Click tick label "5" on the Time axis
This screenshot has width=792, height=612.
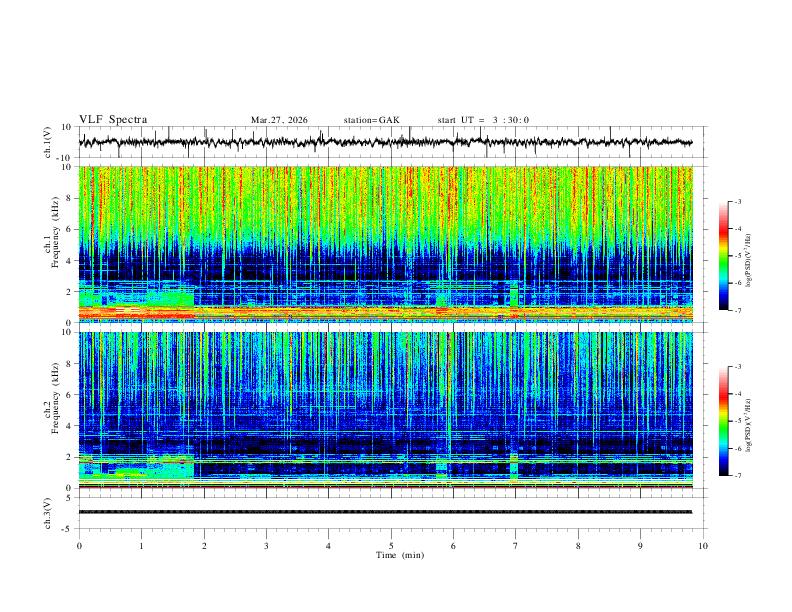391,546
